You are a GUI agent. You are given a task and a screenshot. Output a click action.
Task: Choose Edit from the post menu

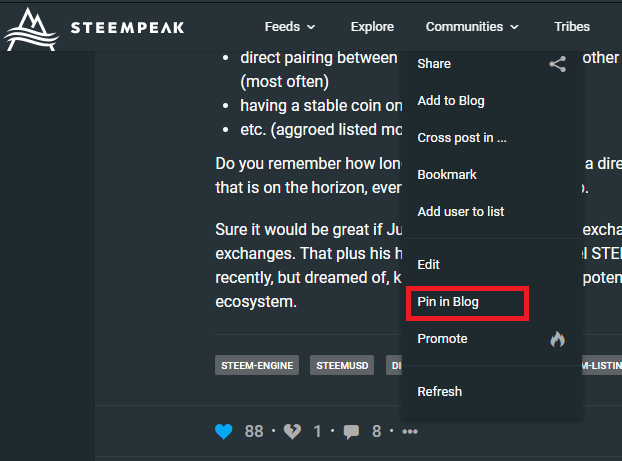tap(428, 265)
